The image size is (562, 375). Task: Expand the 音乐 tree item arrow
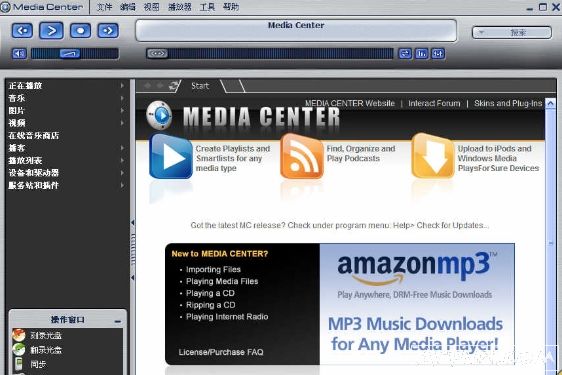click(x=123, y=98)
